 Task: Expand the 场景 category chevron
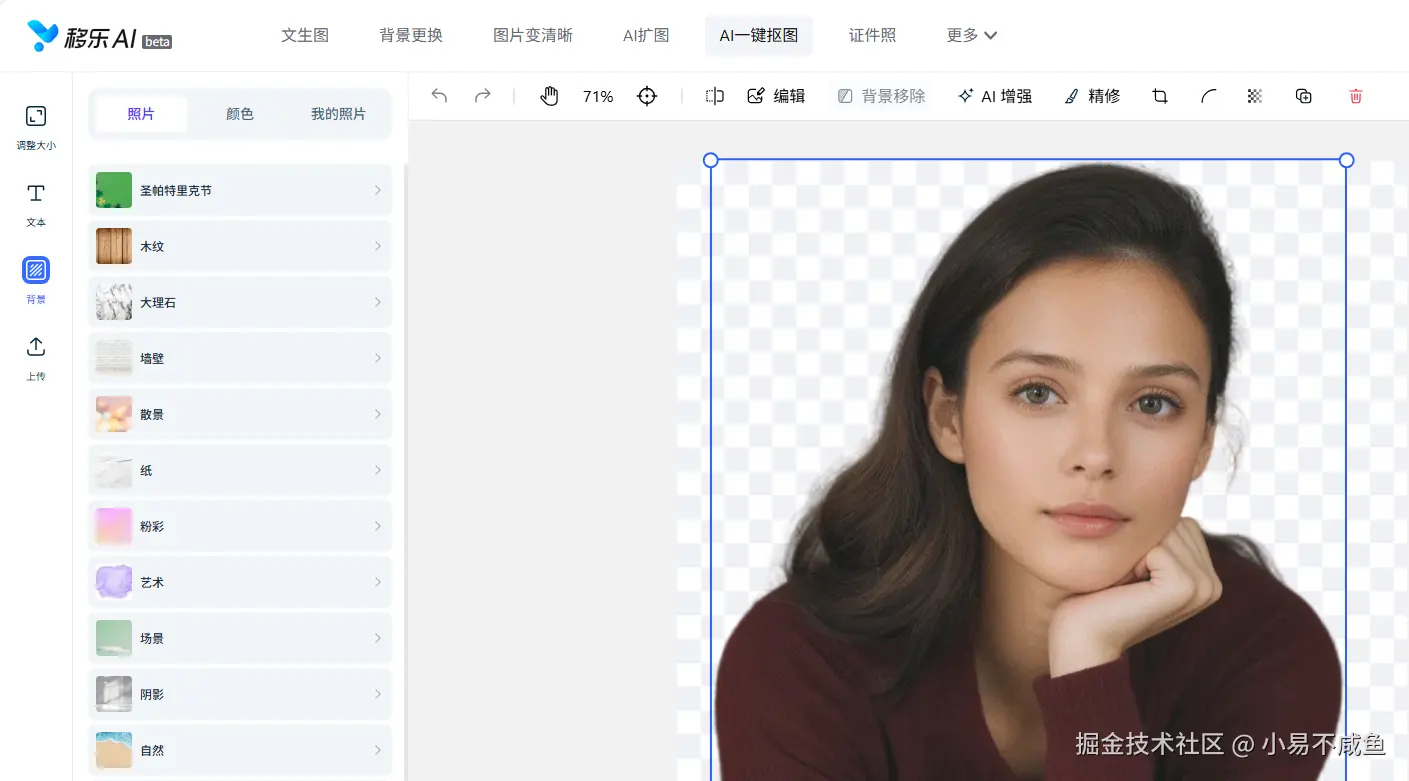(x=377, y=638)
